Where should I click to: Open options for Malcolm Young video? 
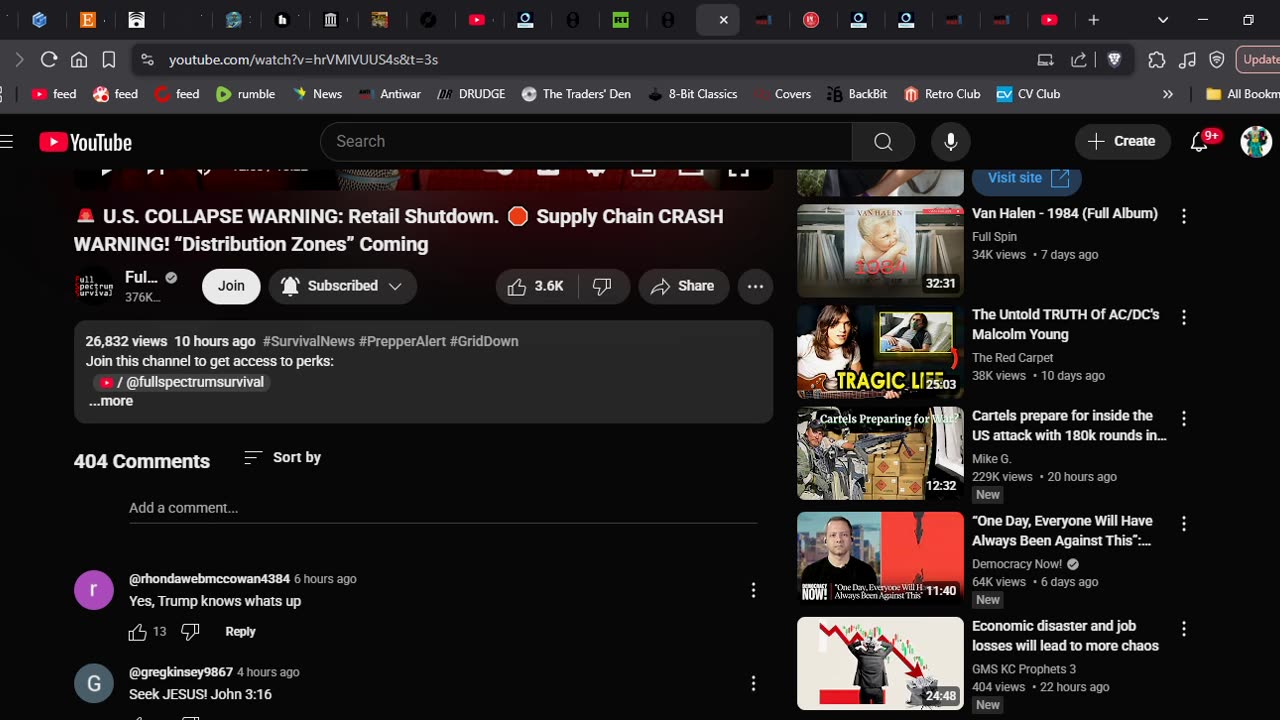1184,317
